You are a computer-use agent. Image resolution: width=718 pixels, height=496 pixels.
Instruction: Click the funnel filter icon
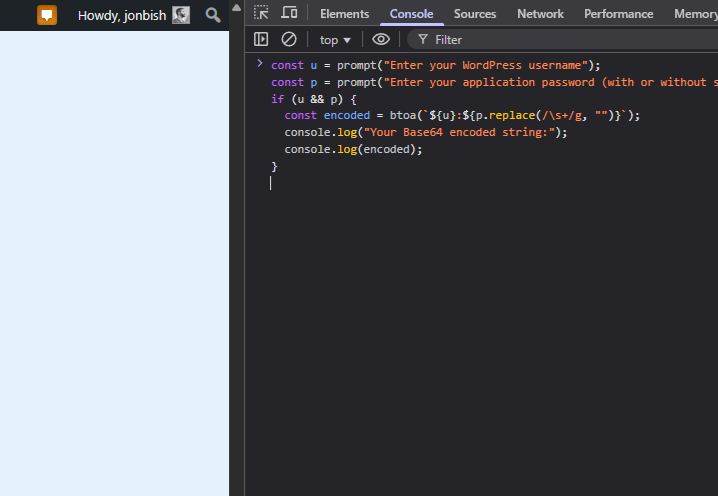423,39
